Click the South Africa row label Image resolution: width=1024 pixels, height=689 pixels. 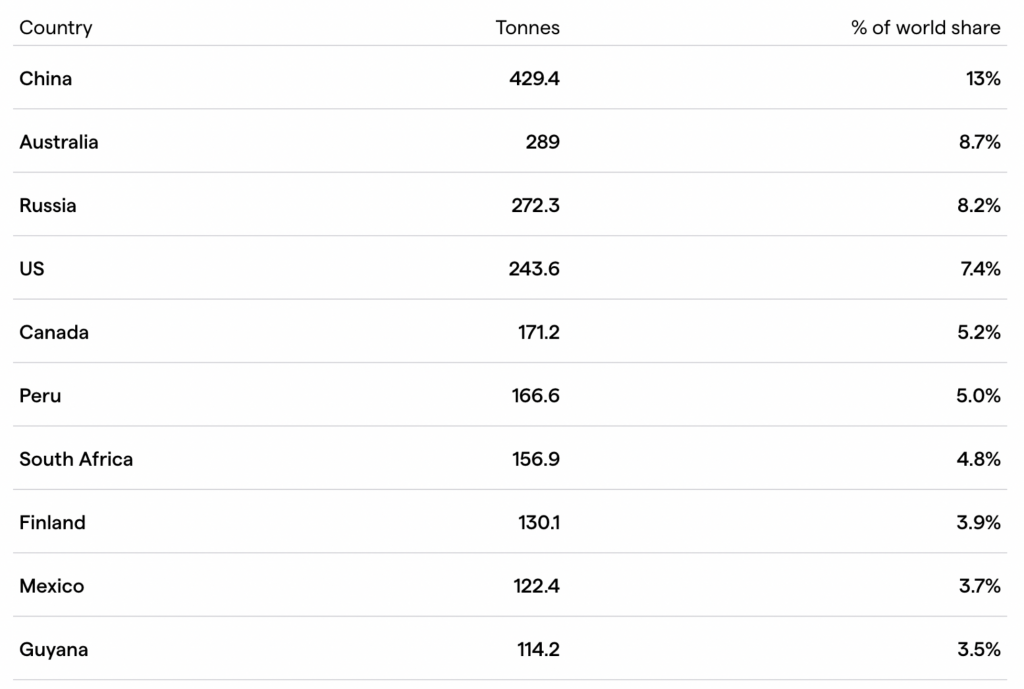click(x=76, y=458)
